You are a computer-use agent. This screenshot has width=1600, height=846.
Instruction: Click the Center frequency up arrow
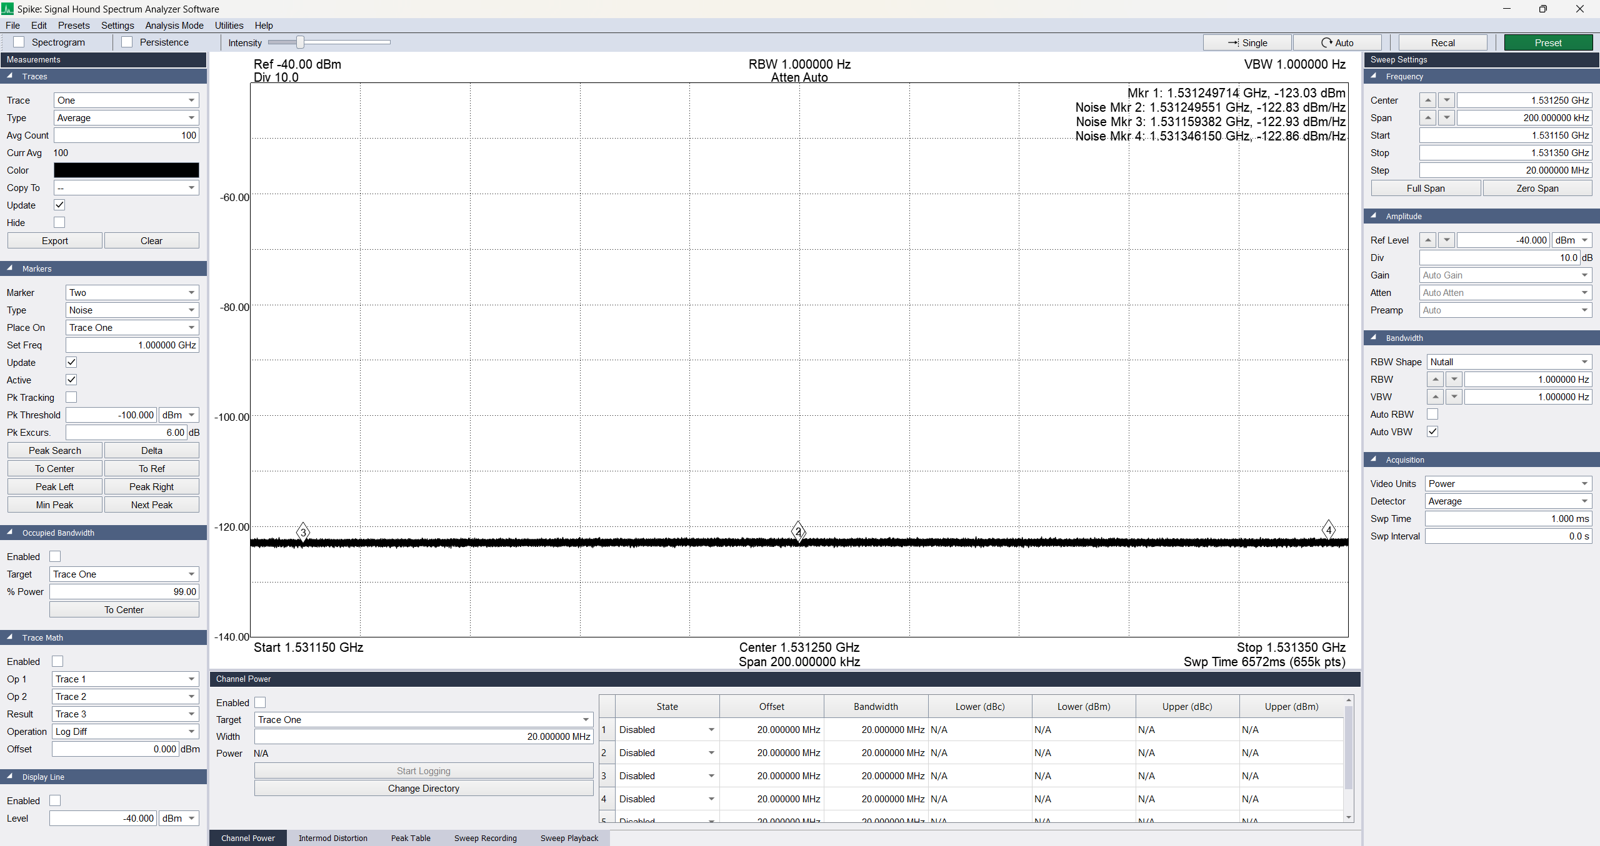coord(1427,101)
